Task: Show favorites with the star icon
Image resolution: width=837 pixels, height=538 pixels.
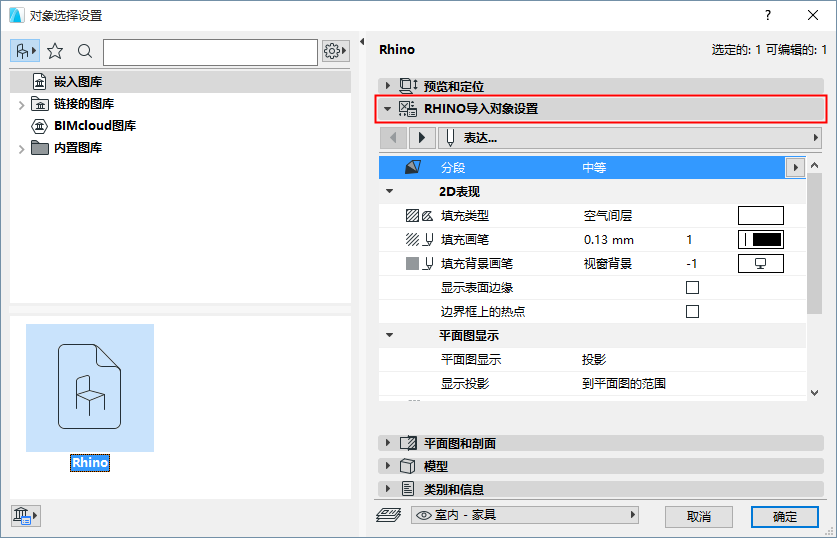Action: tap(55, 51)
